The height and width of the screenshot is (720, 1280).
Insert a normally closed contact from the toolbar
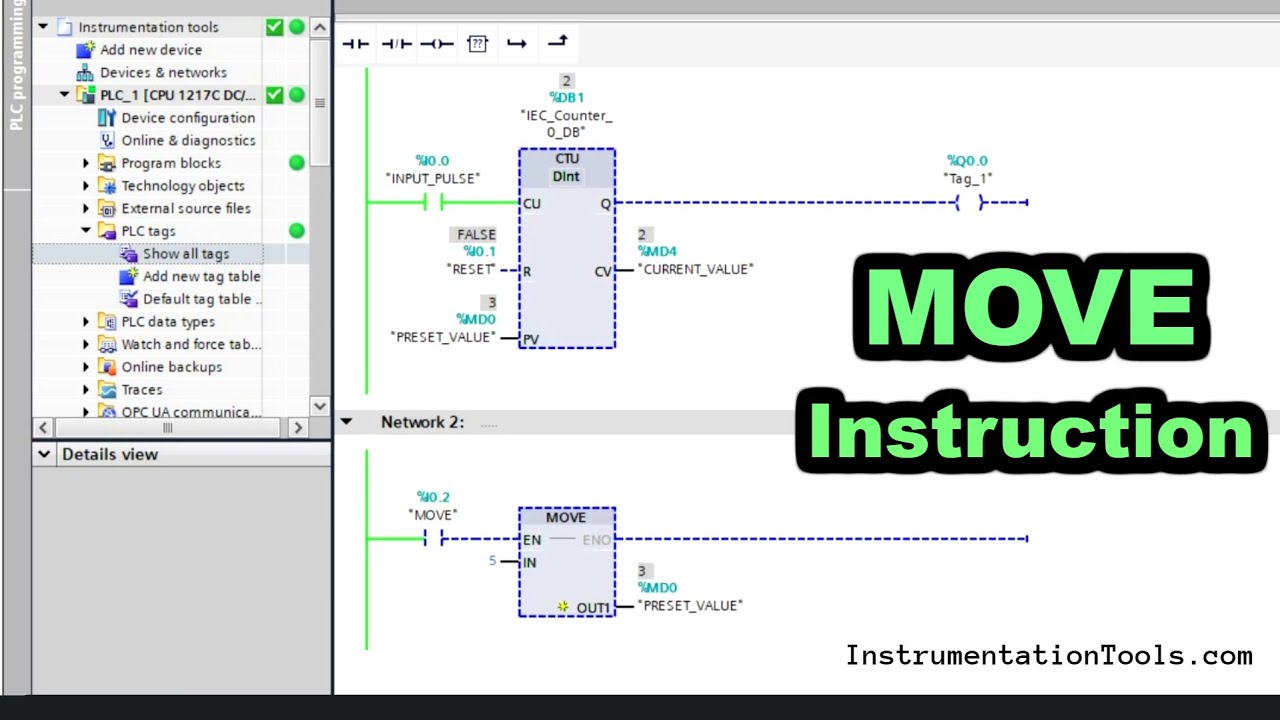tap(397, 43)
